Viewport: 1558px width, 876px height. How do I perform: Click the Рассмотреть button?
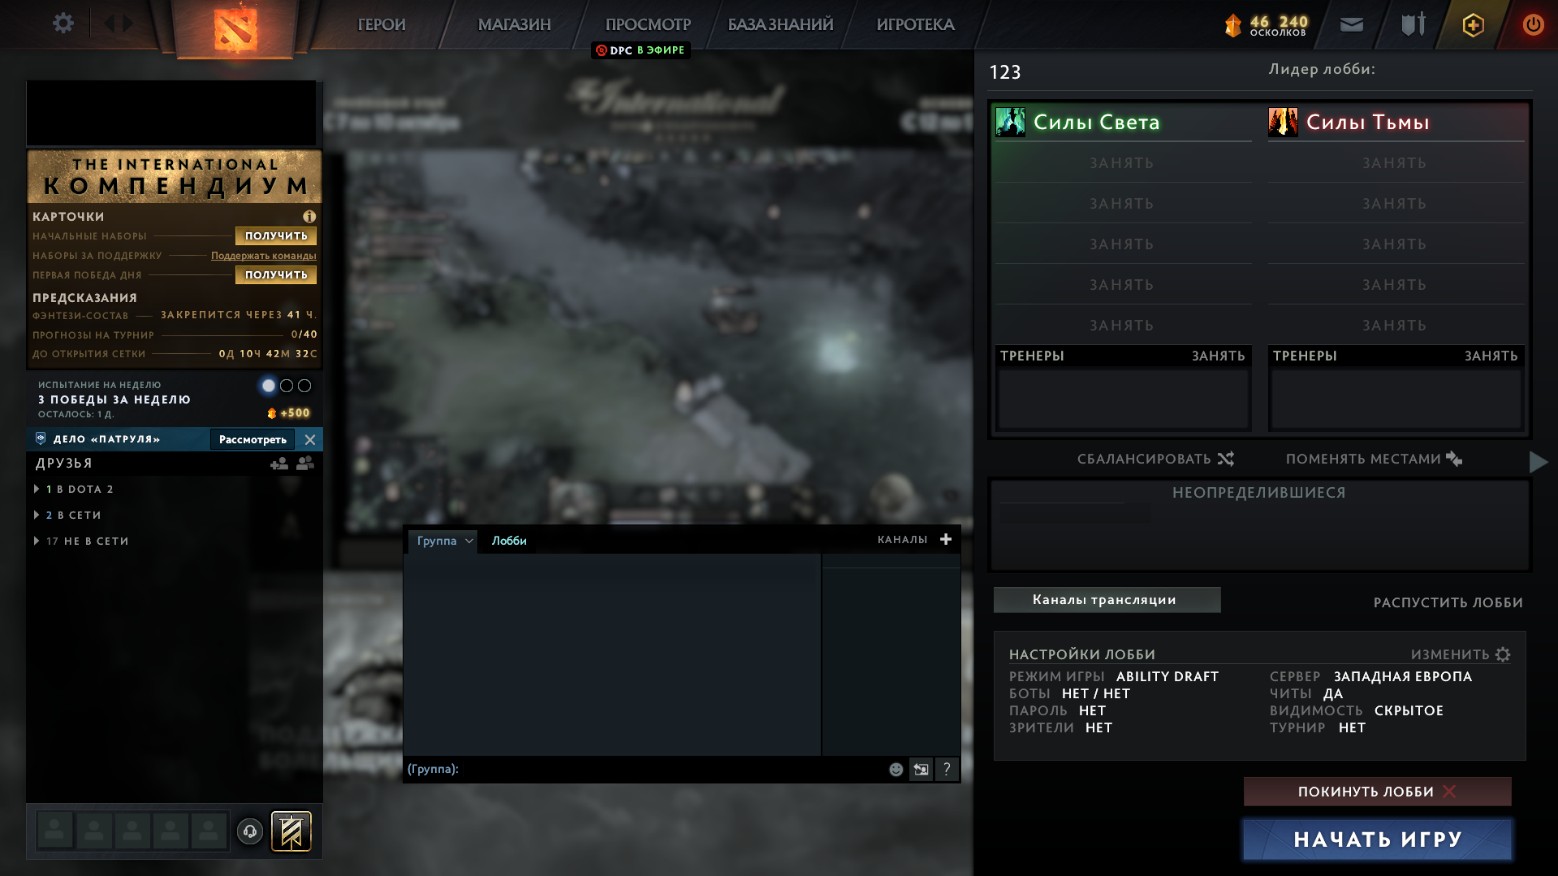pos(253,439)
